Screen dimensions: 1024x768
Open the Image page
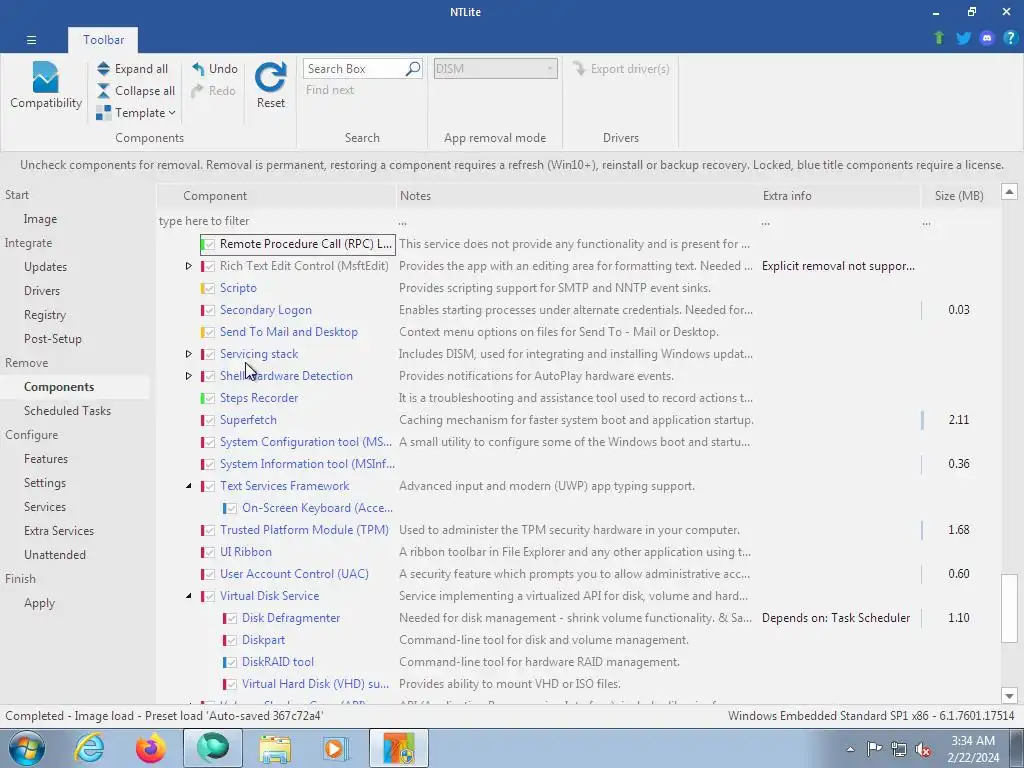40,219
